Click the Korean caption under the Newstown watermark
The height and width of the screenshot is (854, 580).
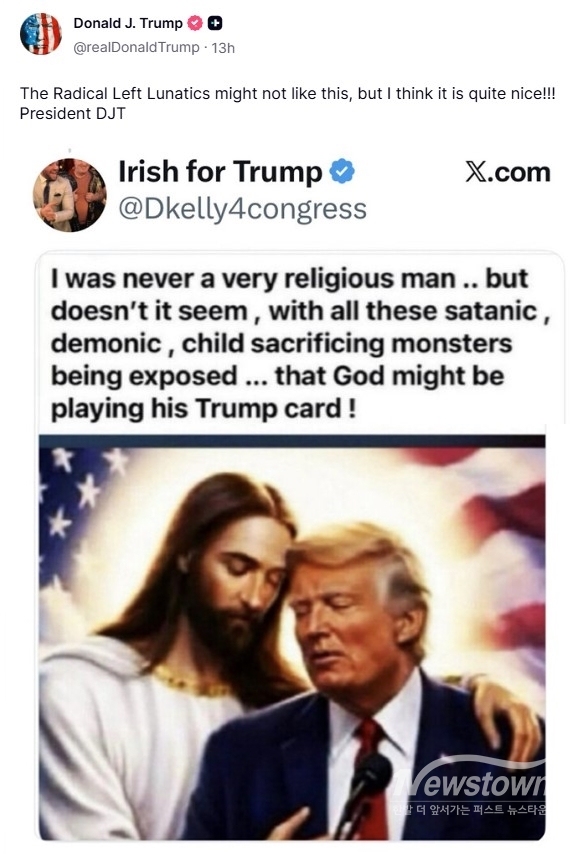[x=468, y=810]
